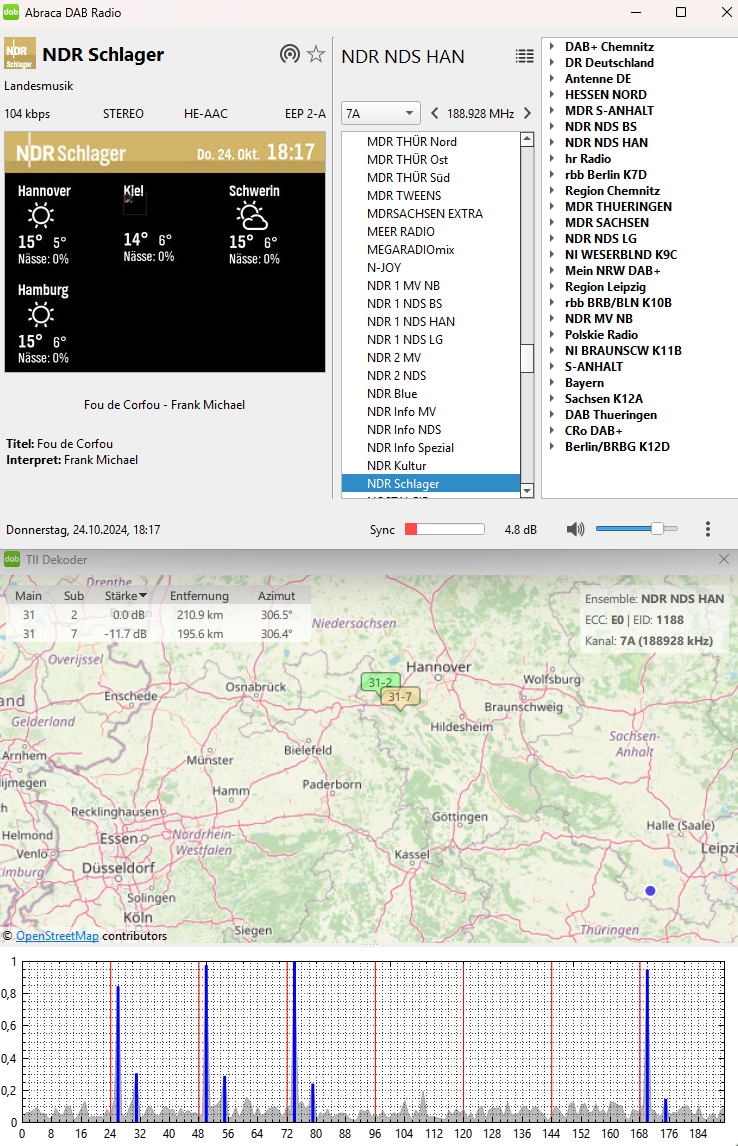738x1146 pixels.
Task: Mark NDR Schlager as favorite star
Action: click(x=316, y=54)
